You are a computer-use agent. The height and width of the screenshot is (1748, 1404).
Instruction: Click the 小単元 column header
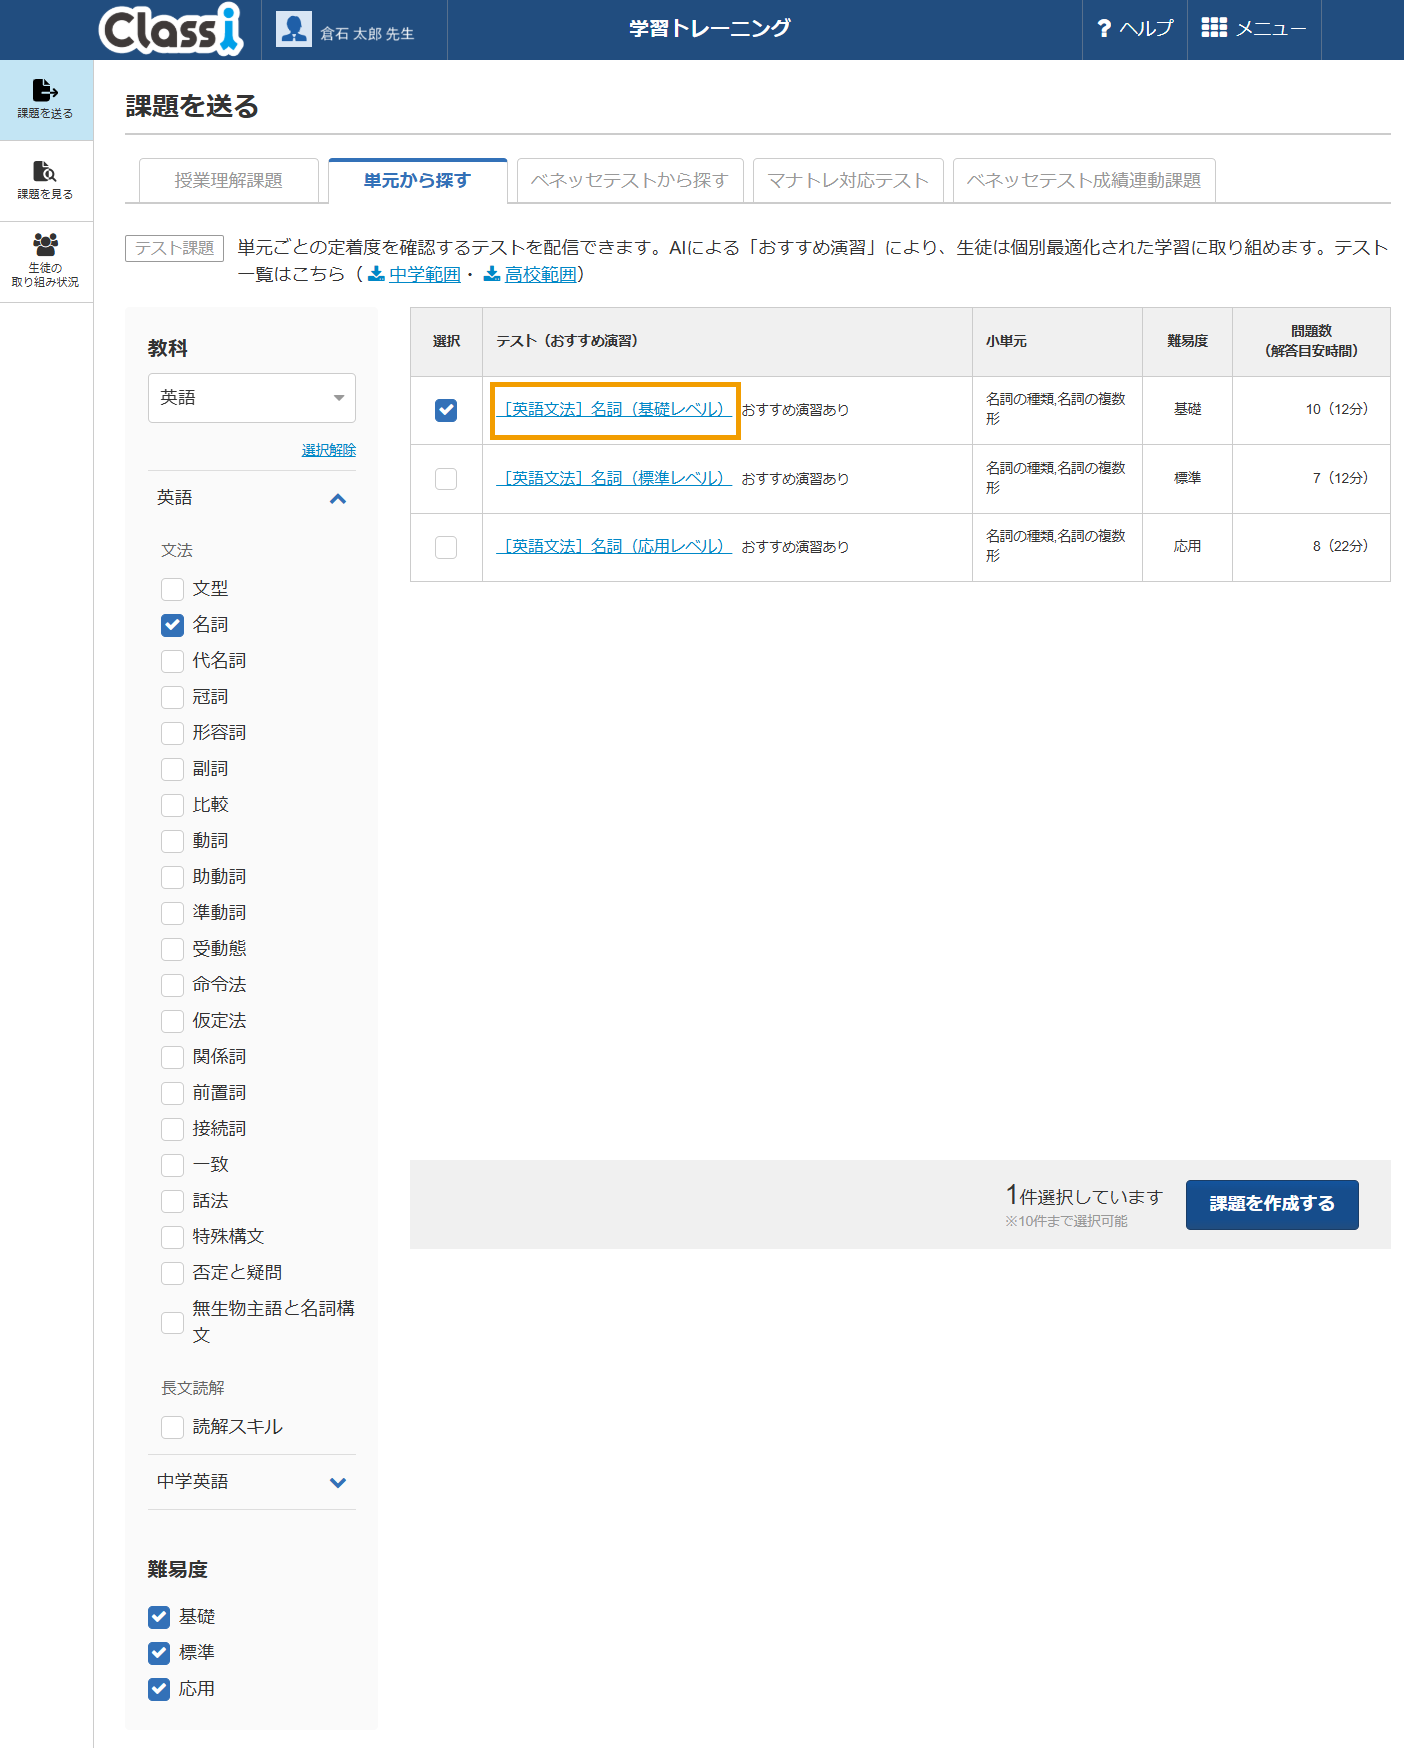[x=1057, y=341]
